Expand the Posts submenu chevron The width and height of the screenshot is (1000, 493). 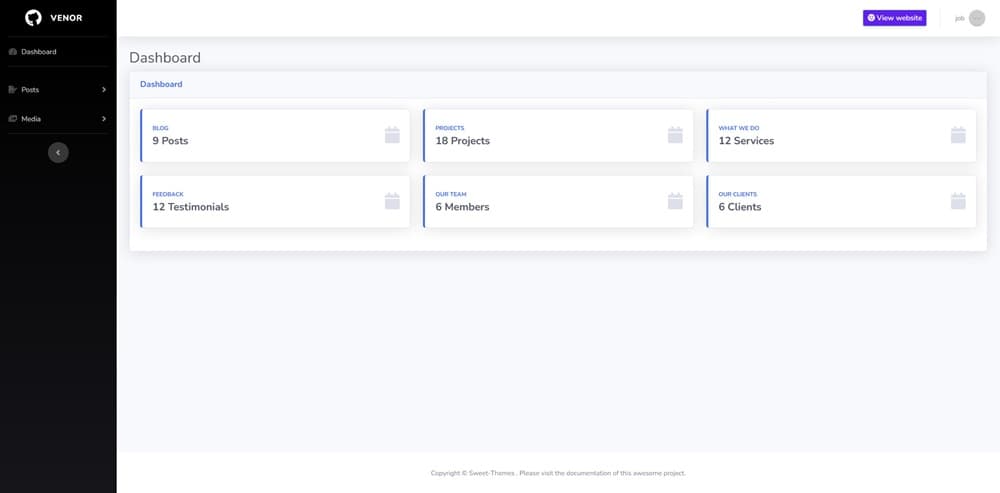[x=103, y=90]
